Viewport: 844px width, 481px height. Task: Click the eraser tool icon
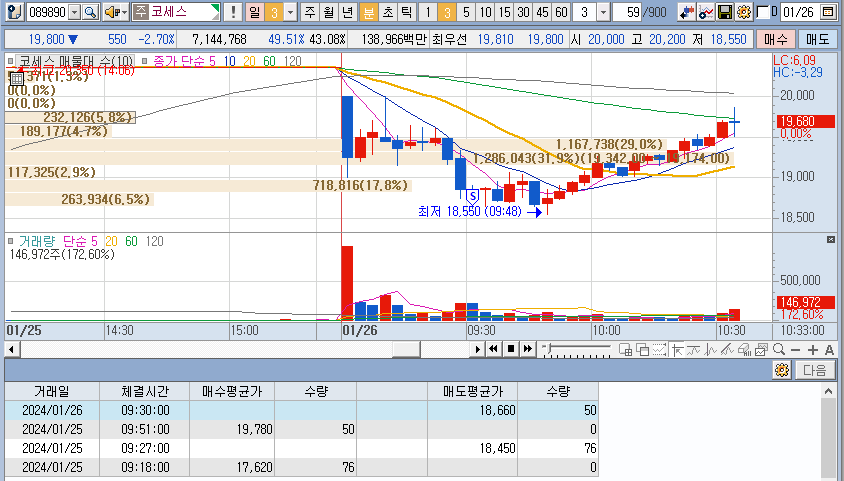point(744,350)
